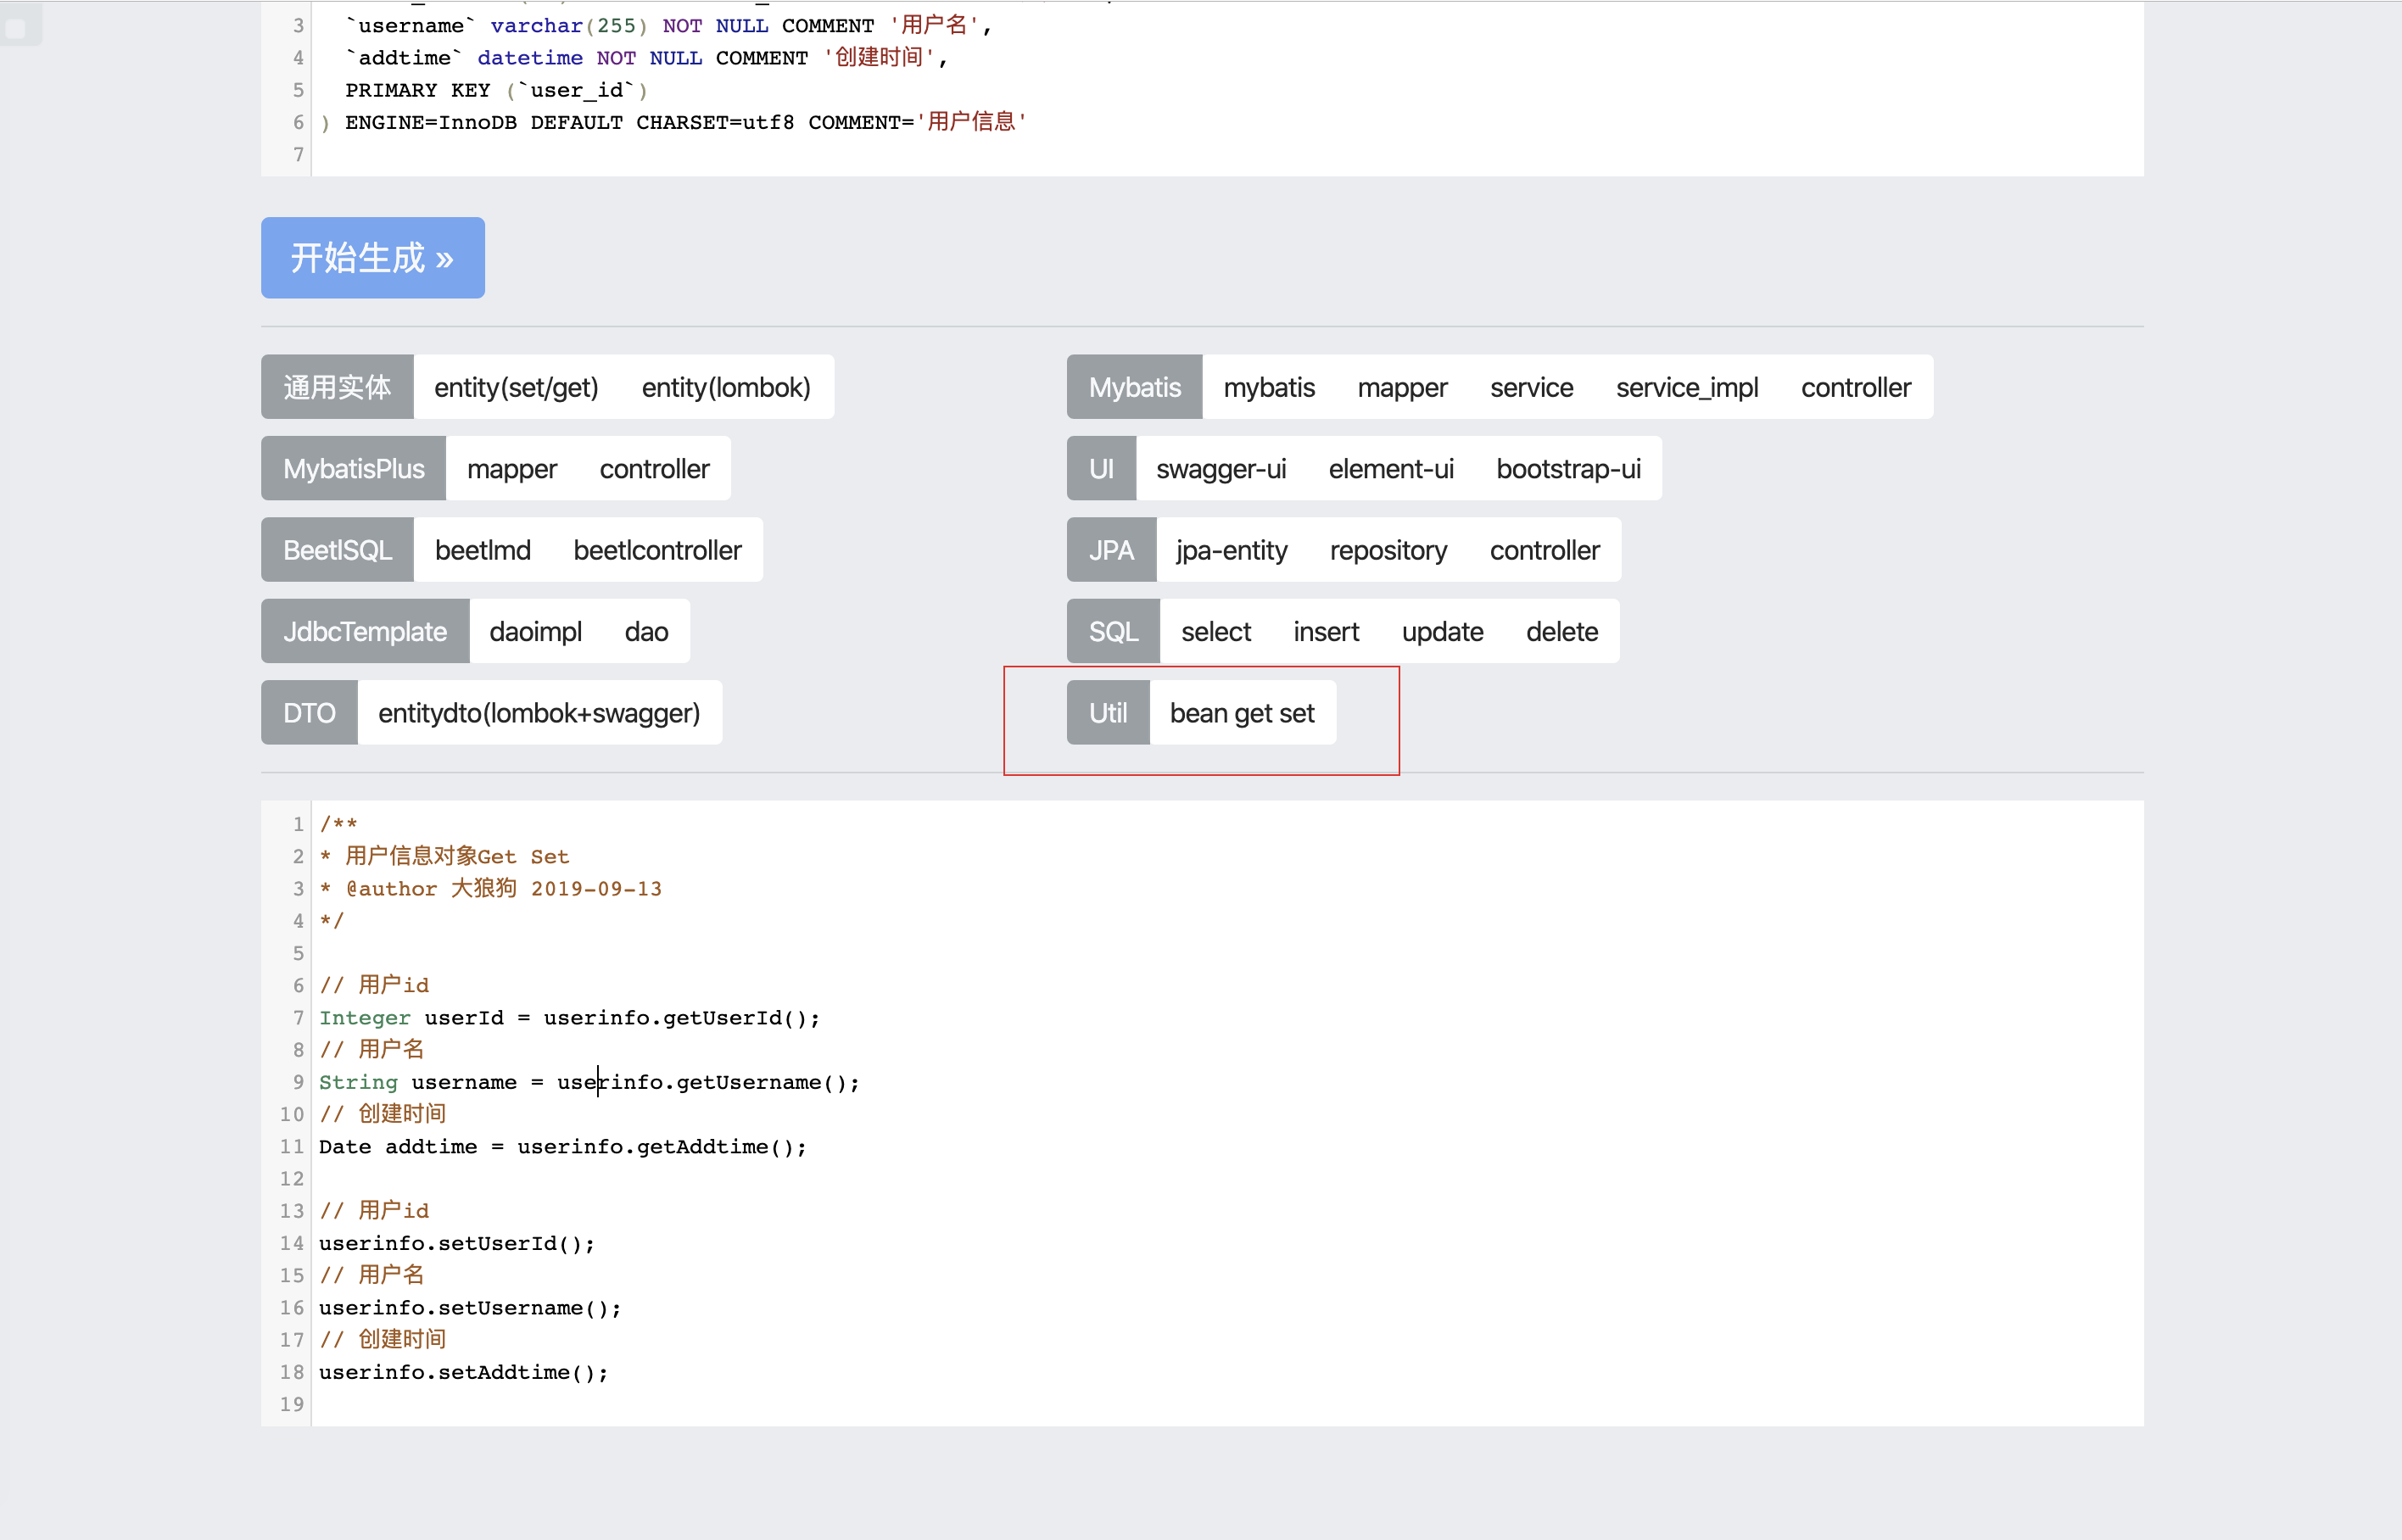Select entitydto(lombok+swagger) template

538,713
